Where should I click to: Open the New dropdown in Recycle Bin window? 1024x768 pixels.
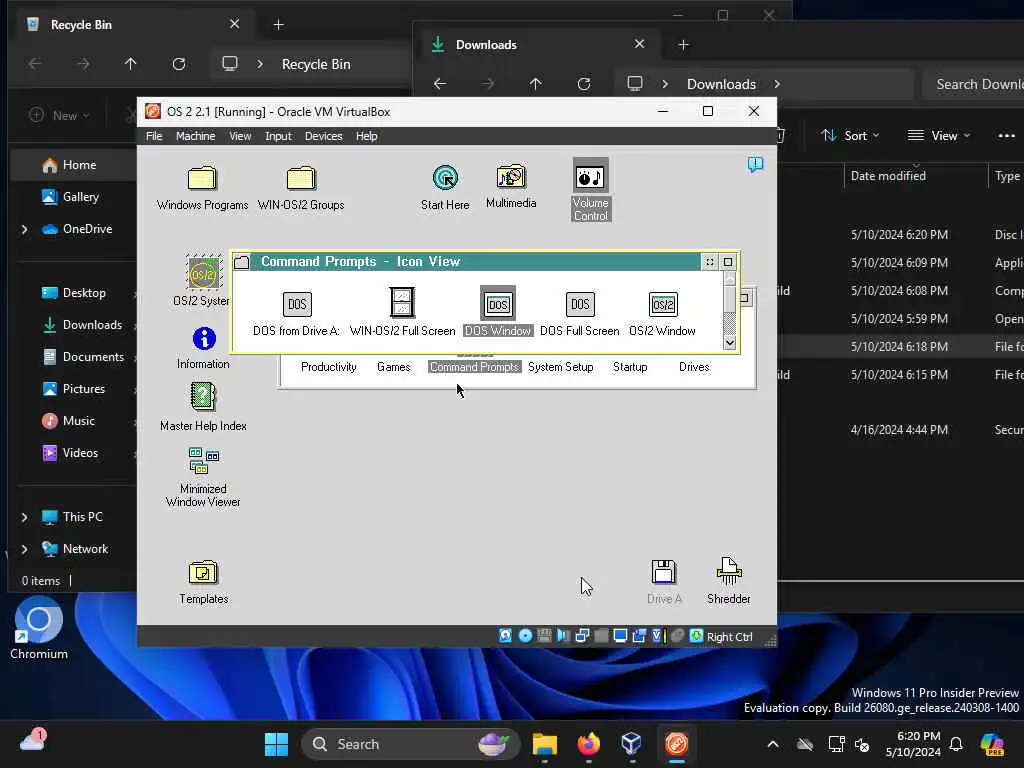[x=59, y=116]
